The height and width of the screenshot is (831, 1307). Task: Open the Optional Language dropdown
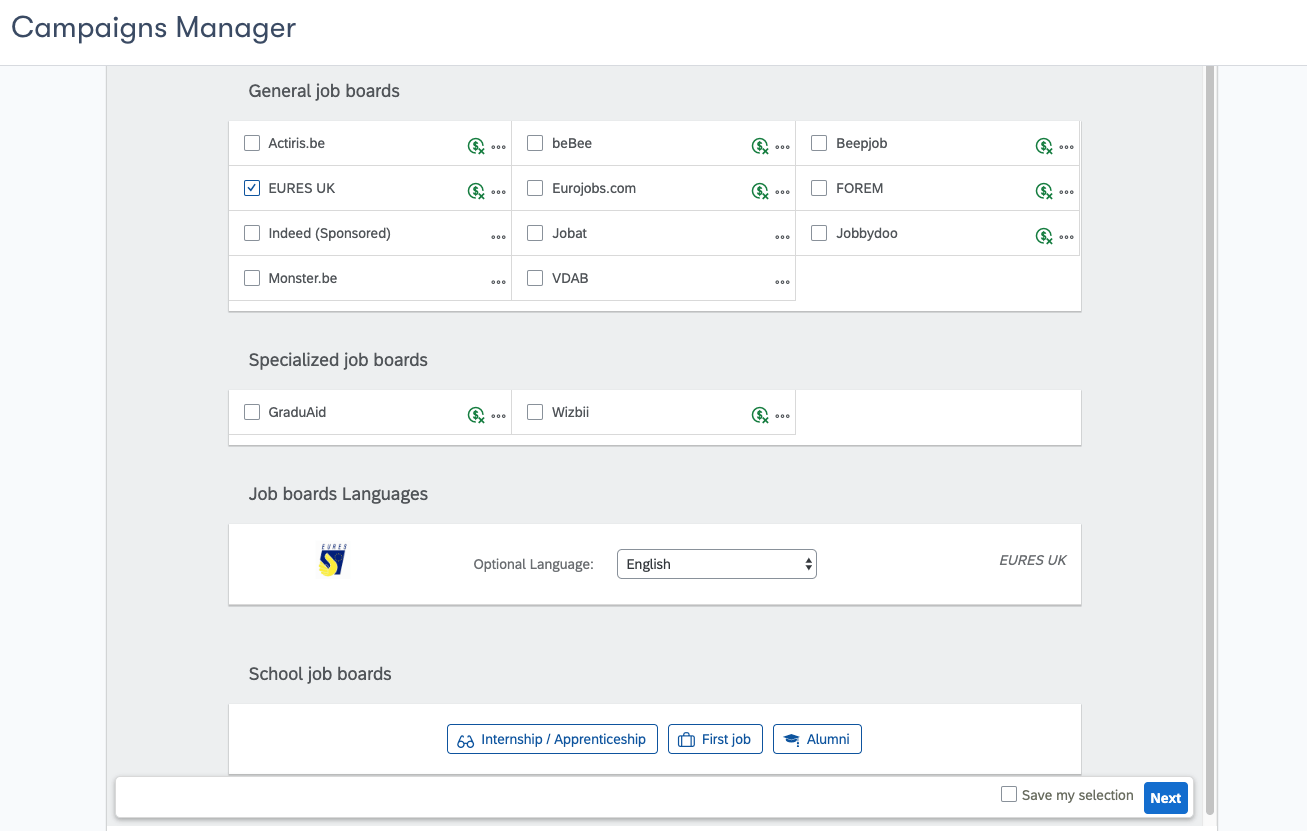click(717, 564)
